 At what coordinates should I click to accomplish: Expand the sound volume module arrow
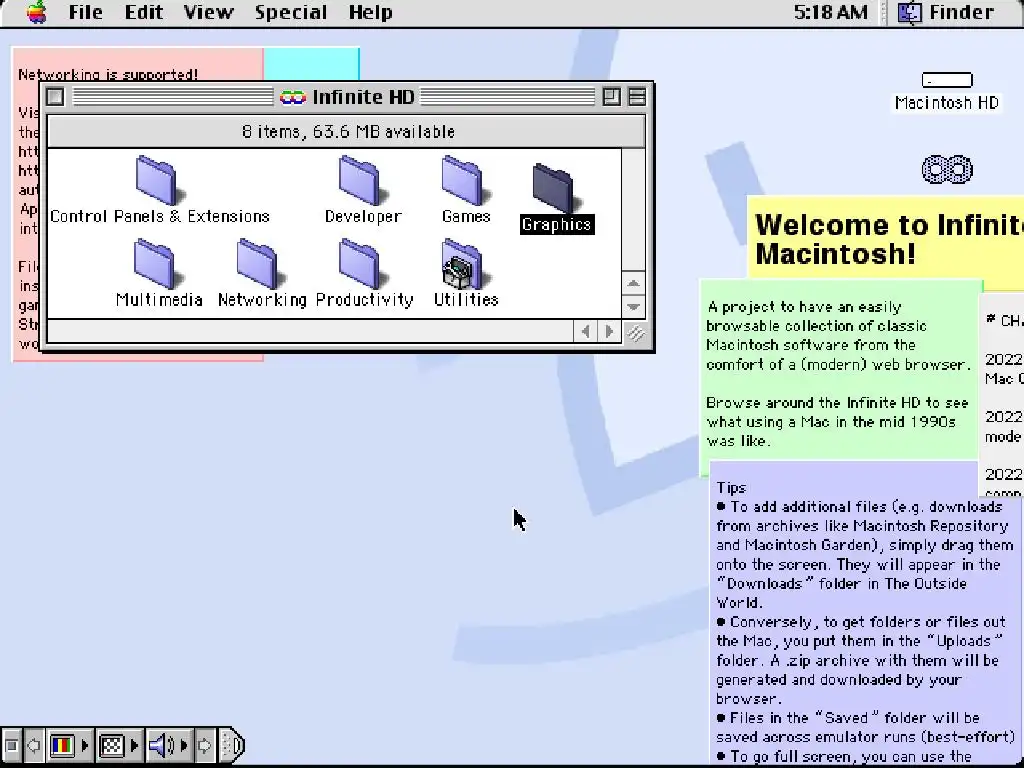pos(184,745)
